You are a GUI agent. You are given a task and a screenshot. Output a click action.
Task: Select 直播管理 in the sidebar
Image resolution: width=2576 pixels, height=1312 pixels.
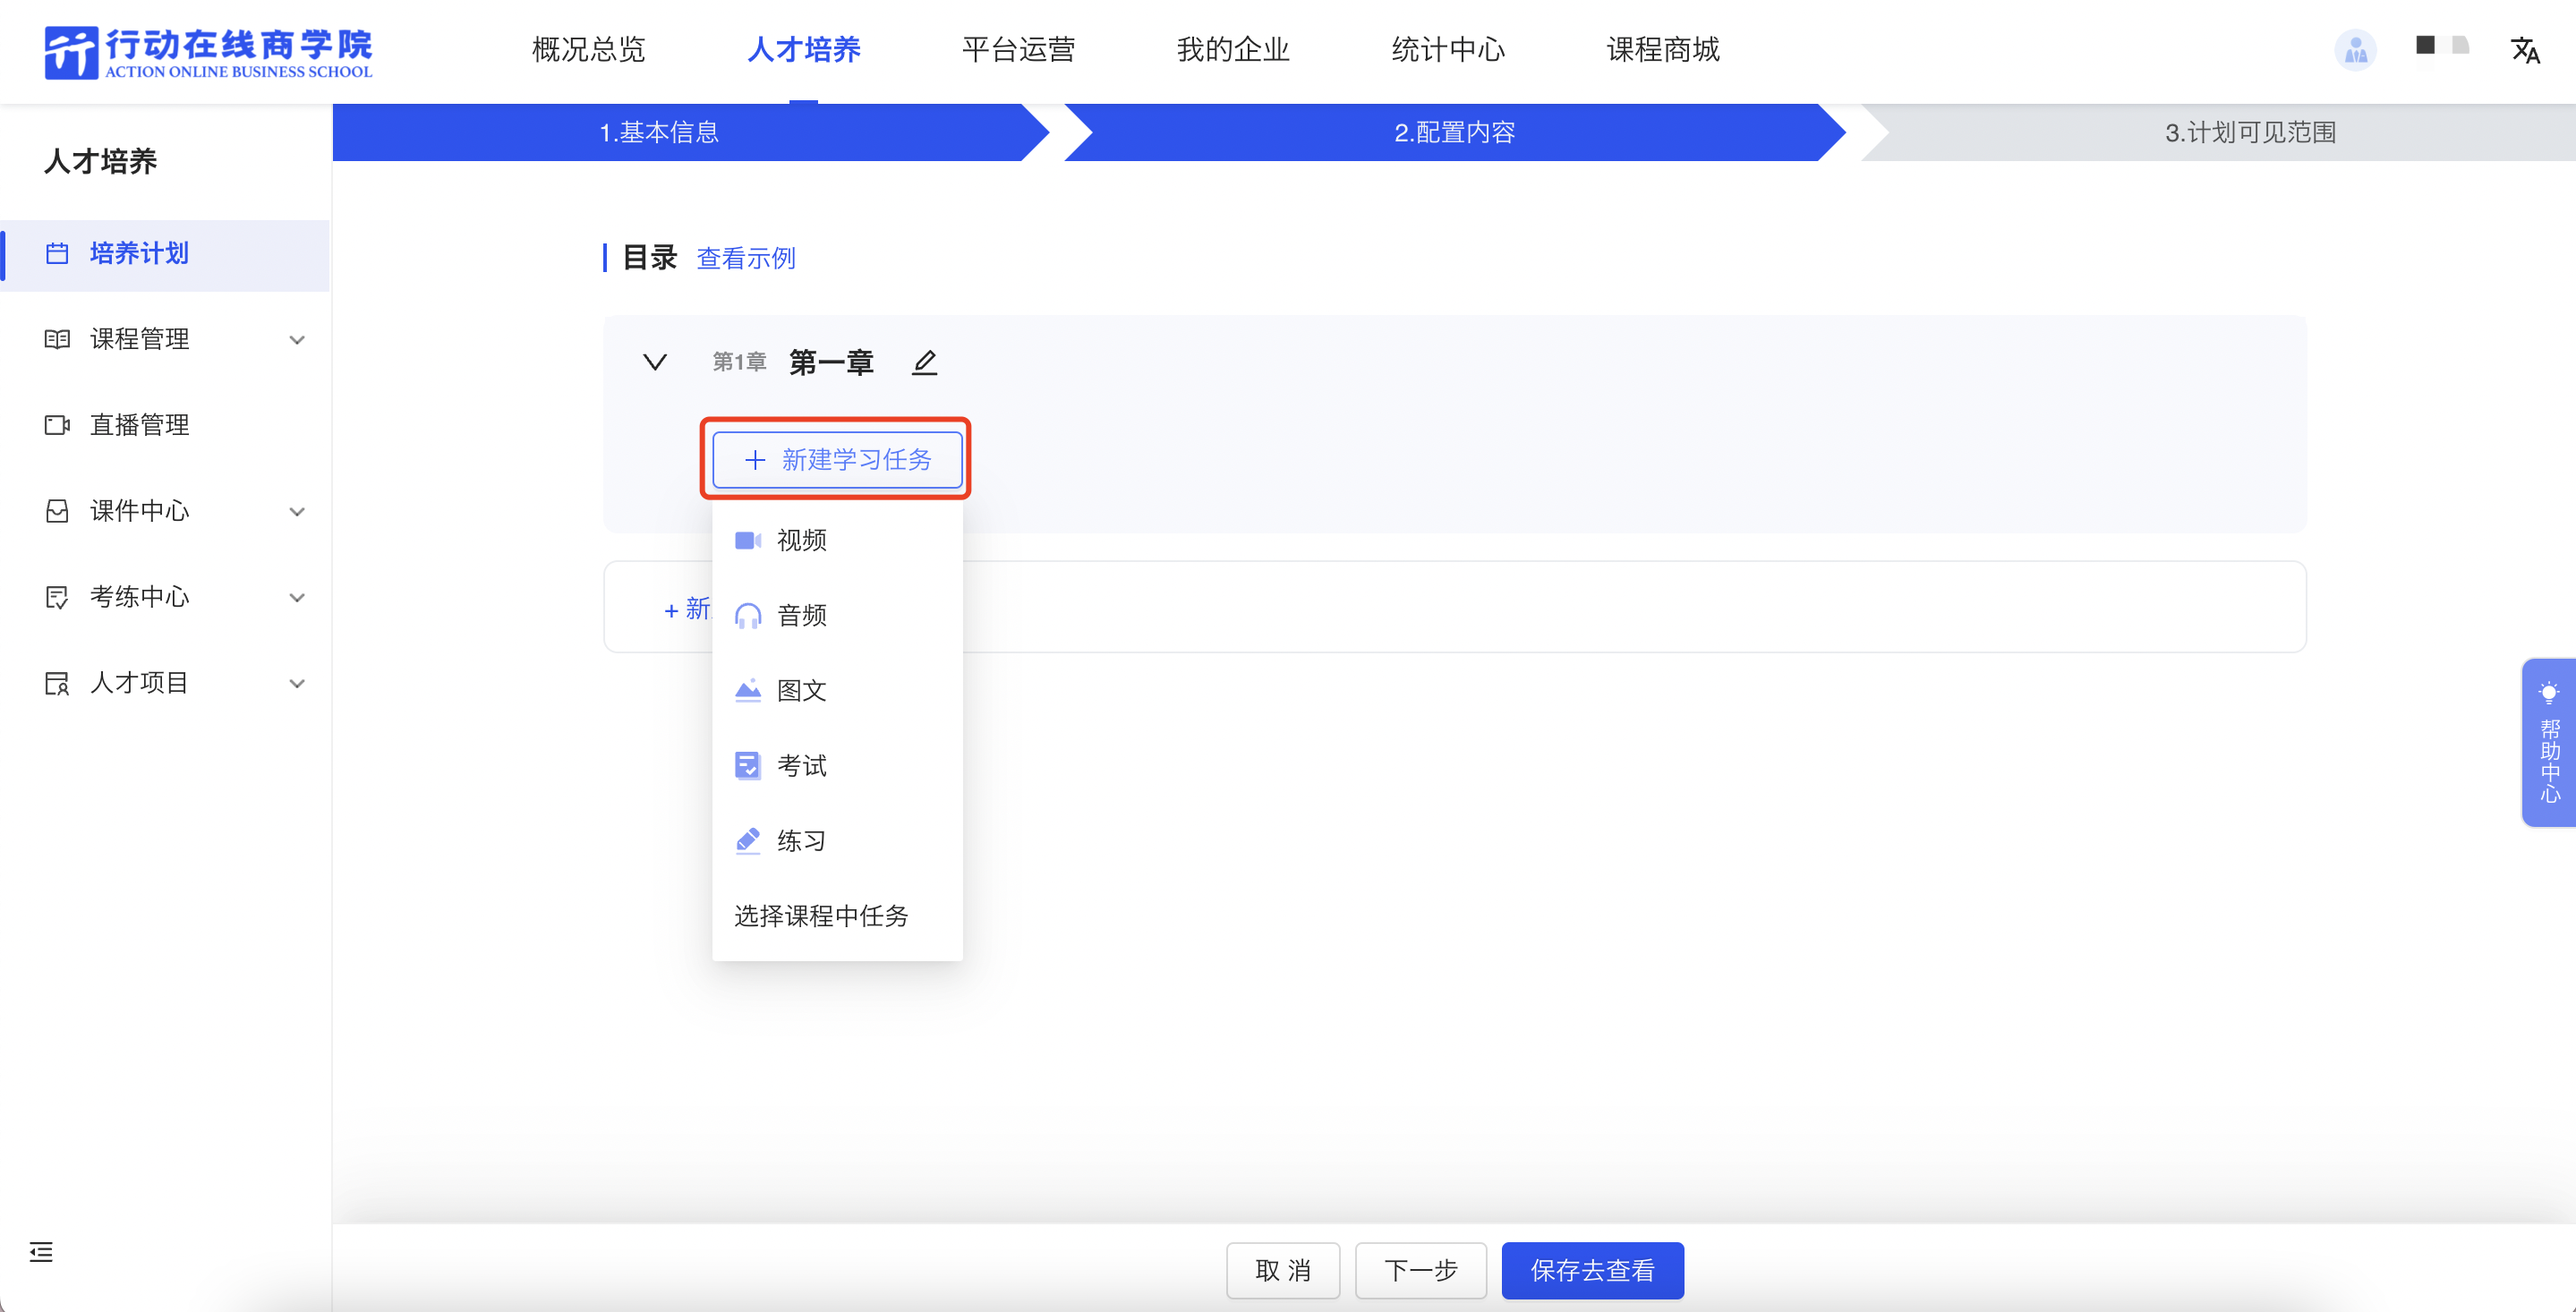point(166,426)
